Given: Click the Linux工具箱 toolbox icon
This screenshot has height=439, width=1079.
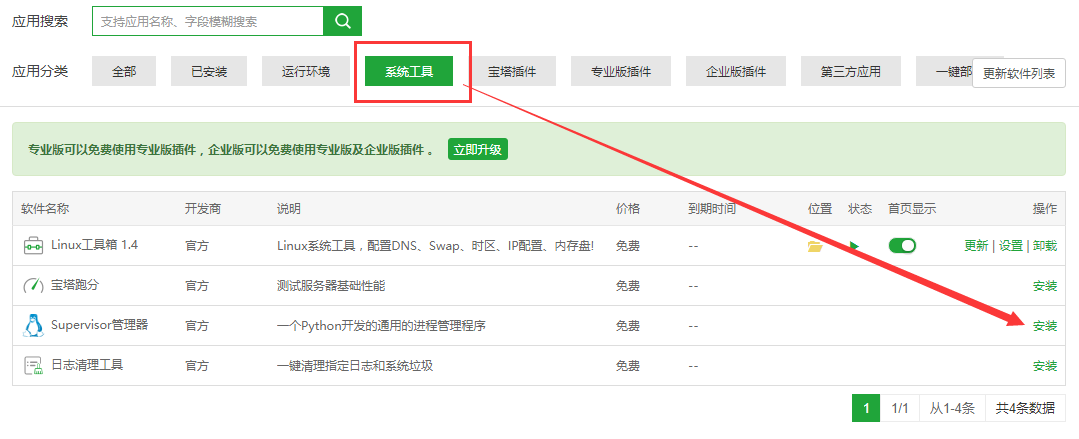Looking at the screenshot, I should click(33, 246).
